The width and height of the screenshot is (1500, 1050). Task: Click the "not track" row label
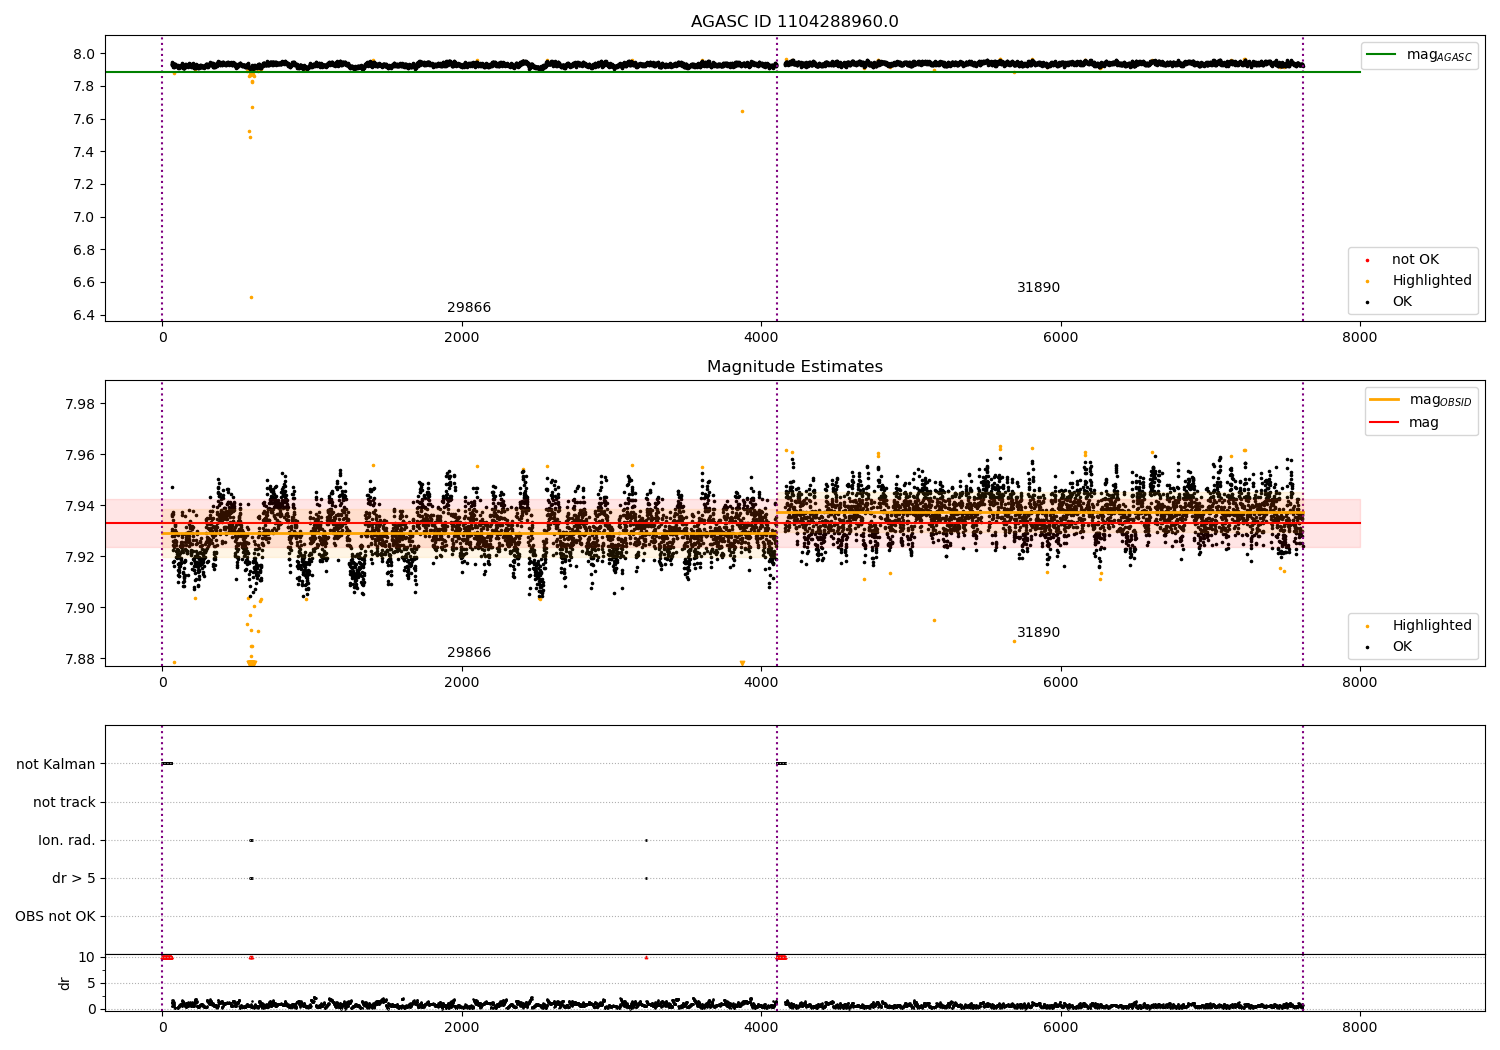(x=64, y=803)
